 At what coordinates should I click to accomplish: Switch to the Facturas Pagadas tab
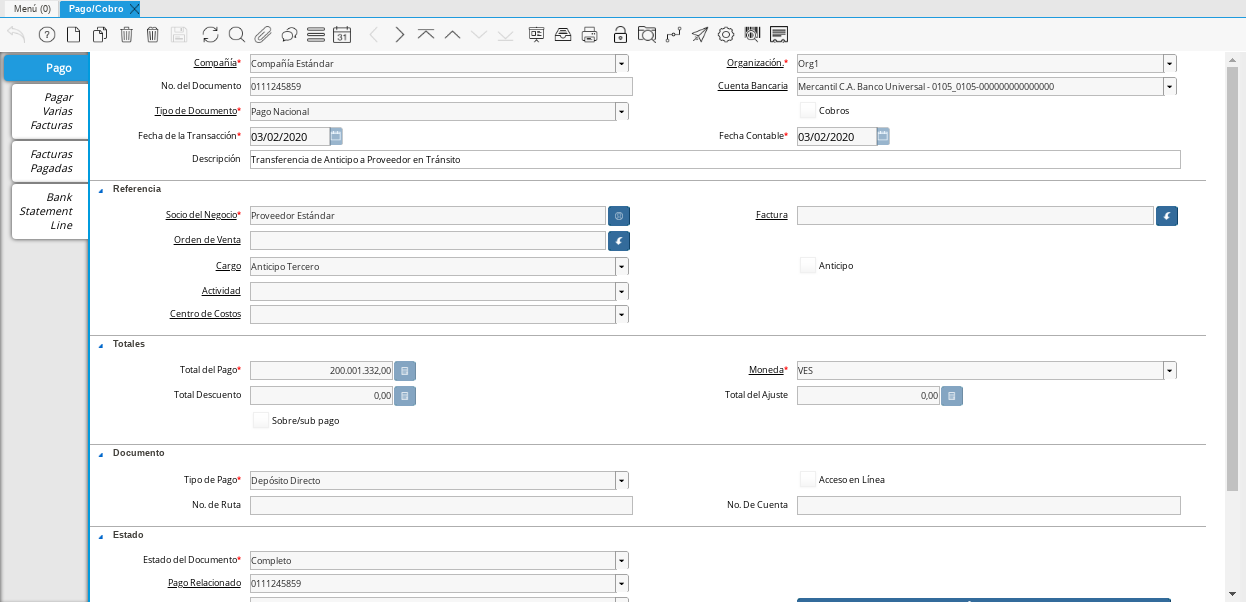(x=51, y=161)
